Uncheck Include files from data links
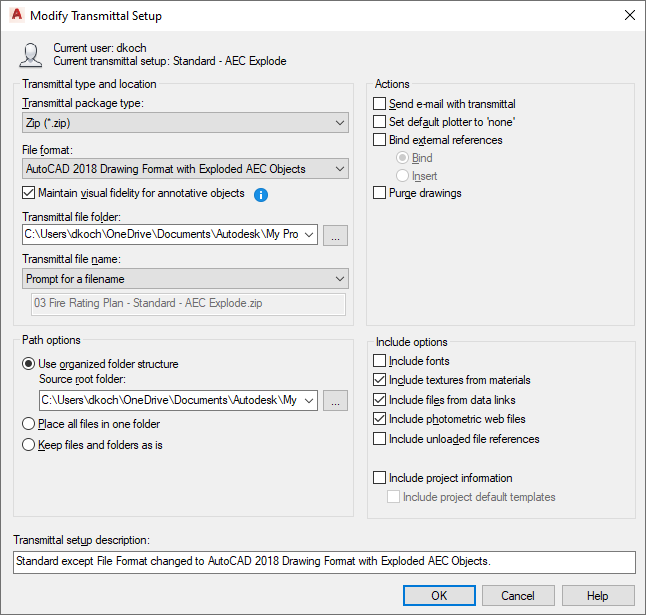Viewport: 646px width, 615px height. pos(379,400)
